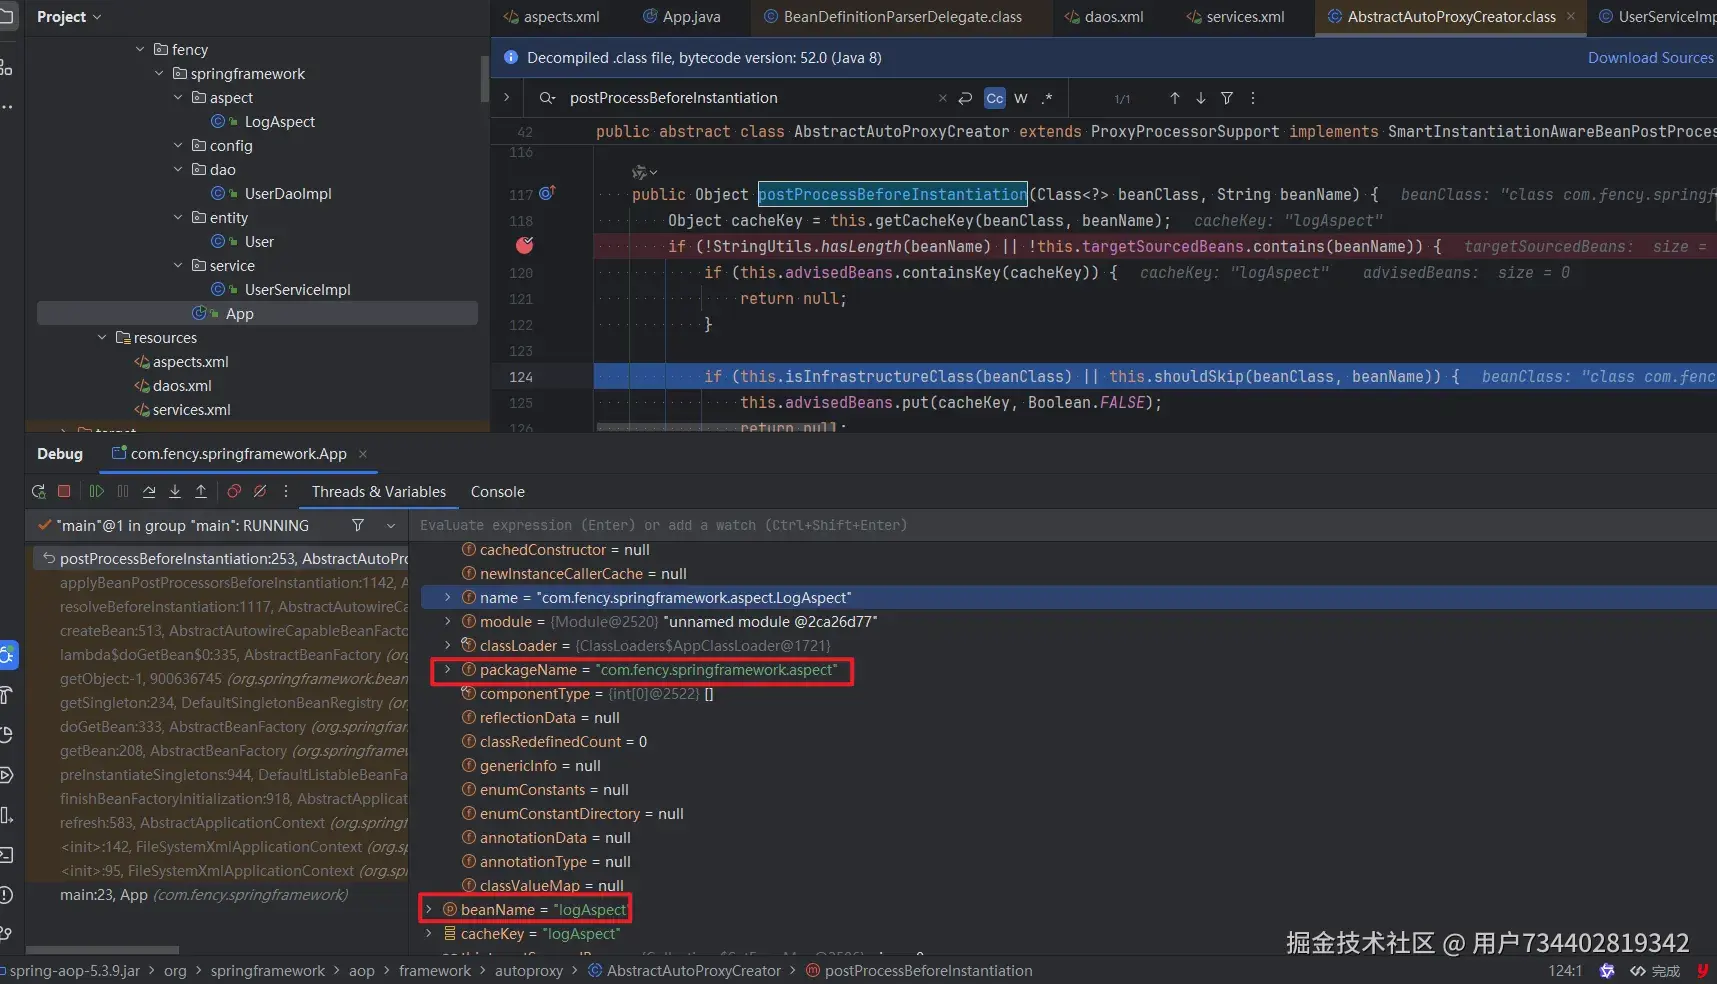The width and height of the screenshot is (1717, 984).
Task: Step over the current line
Action: (x=149, y=491)
